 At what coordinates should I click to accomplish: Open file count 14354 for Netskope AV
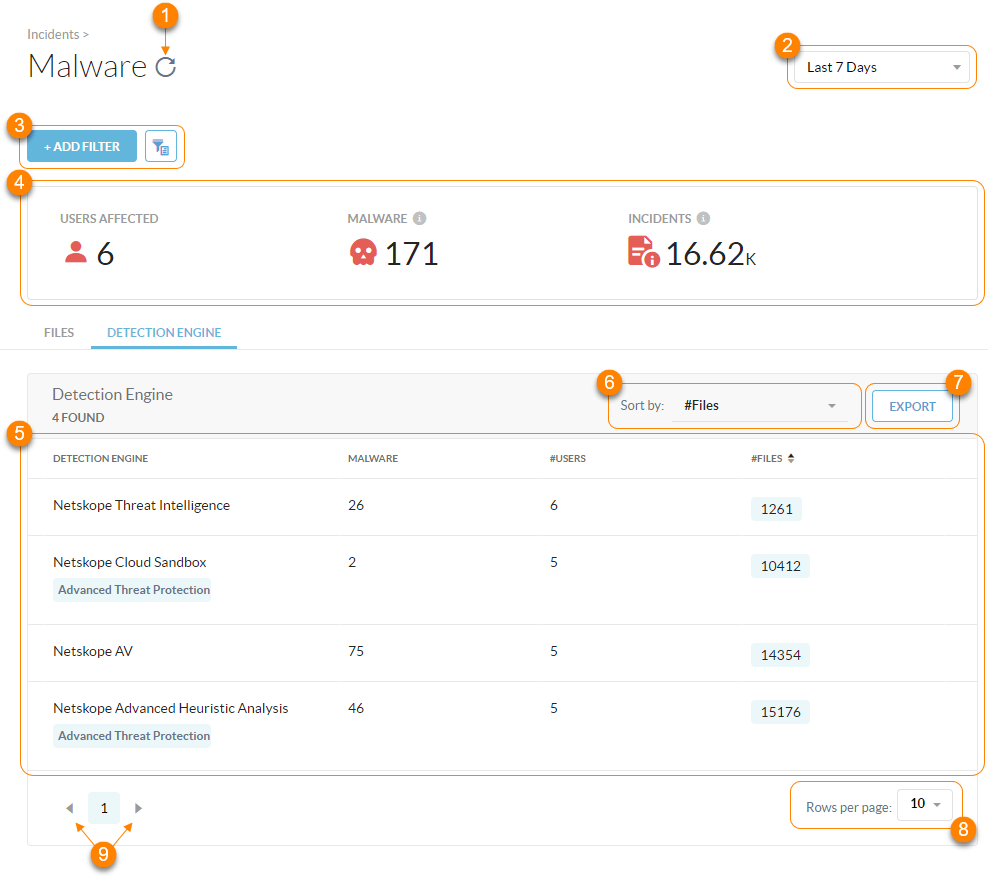[x=780, y=655]
